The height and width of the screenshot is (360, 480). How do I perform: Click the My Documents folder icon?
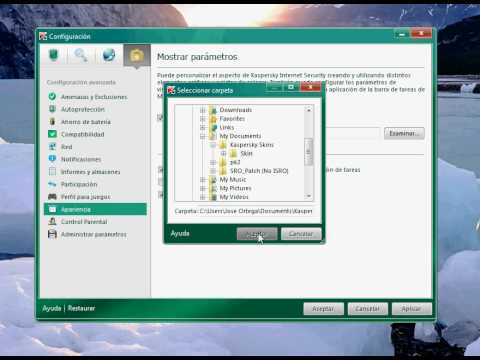(x=213, y=136)
